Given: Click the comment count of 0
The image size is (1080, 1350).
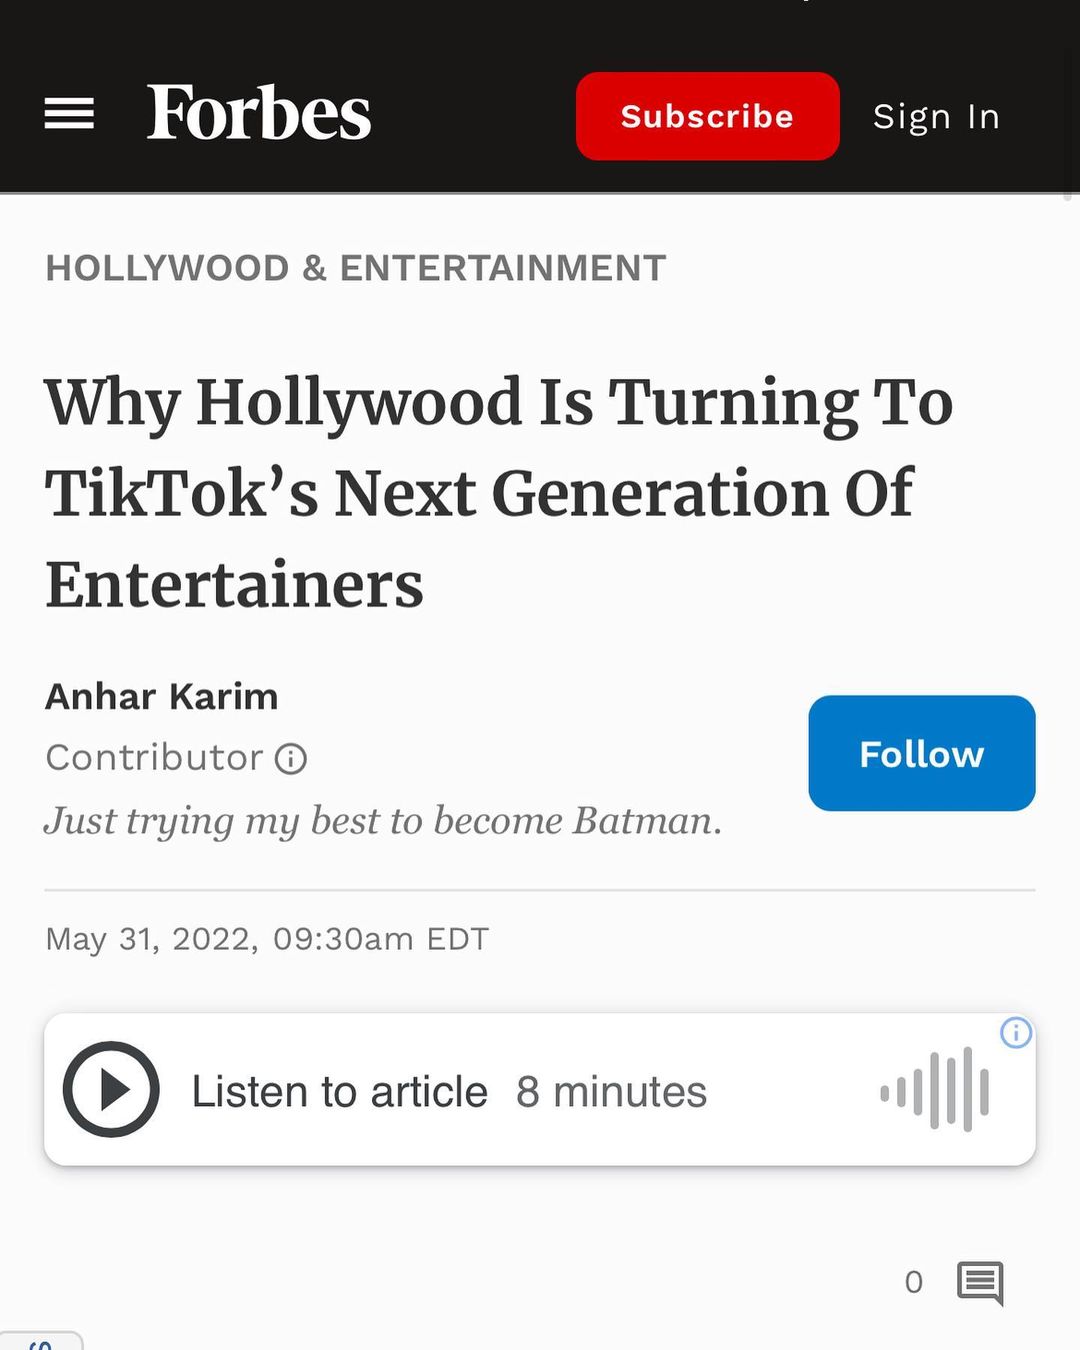Looking at the screenshot, I should (x=913, y=1282).
